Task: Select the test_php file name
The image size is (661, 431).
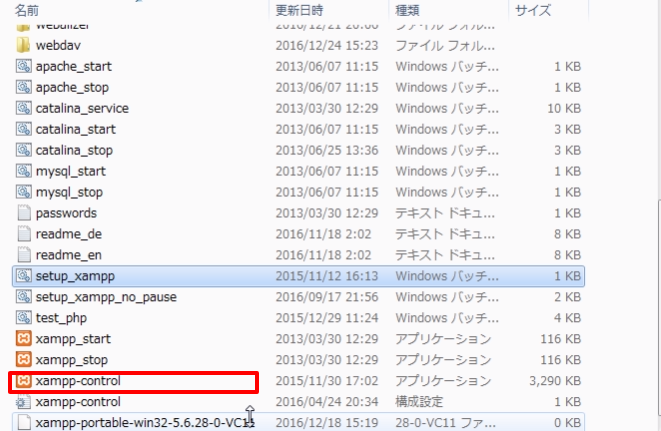Action: (x=61, y=318)
